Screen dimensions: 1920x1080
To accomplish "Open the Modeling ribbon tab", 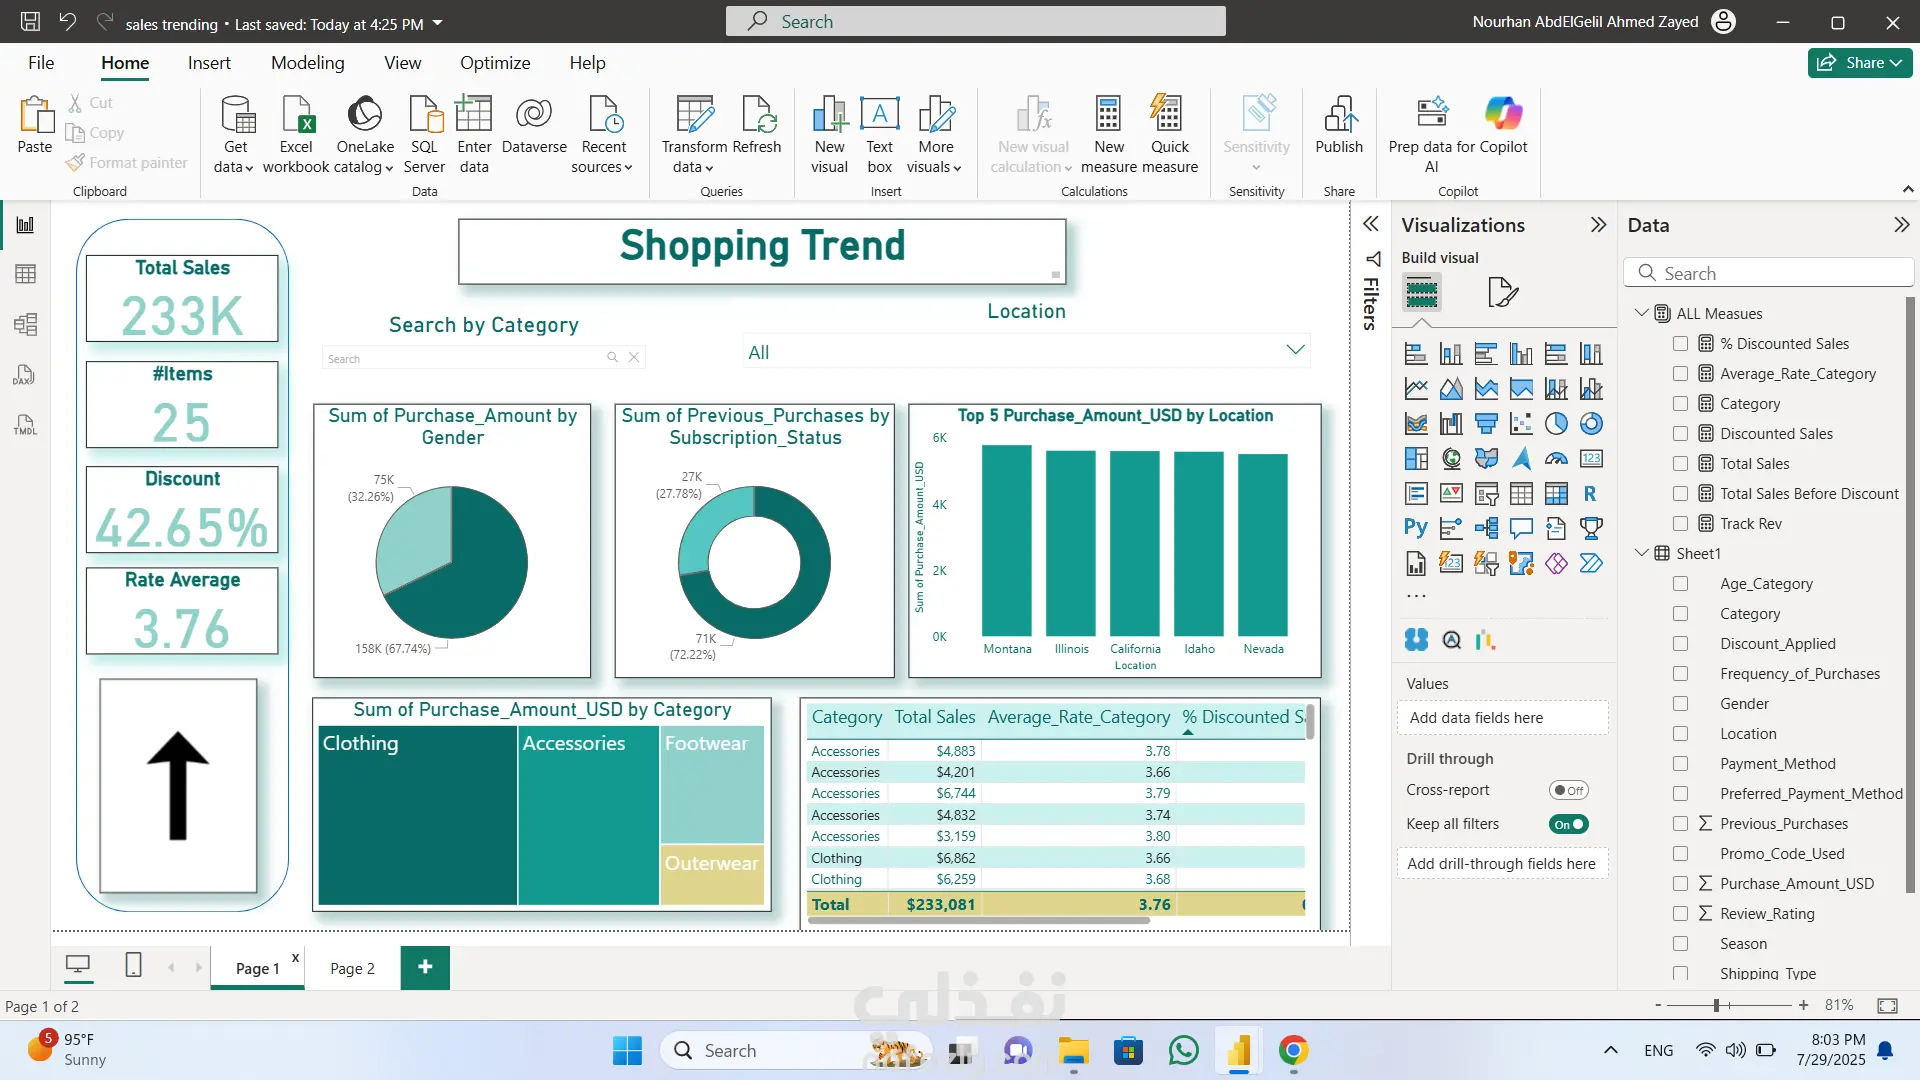I will tap(307, 63).
